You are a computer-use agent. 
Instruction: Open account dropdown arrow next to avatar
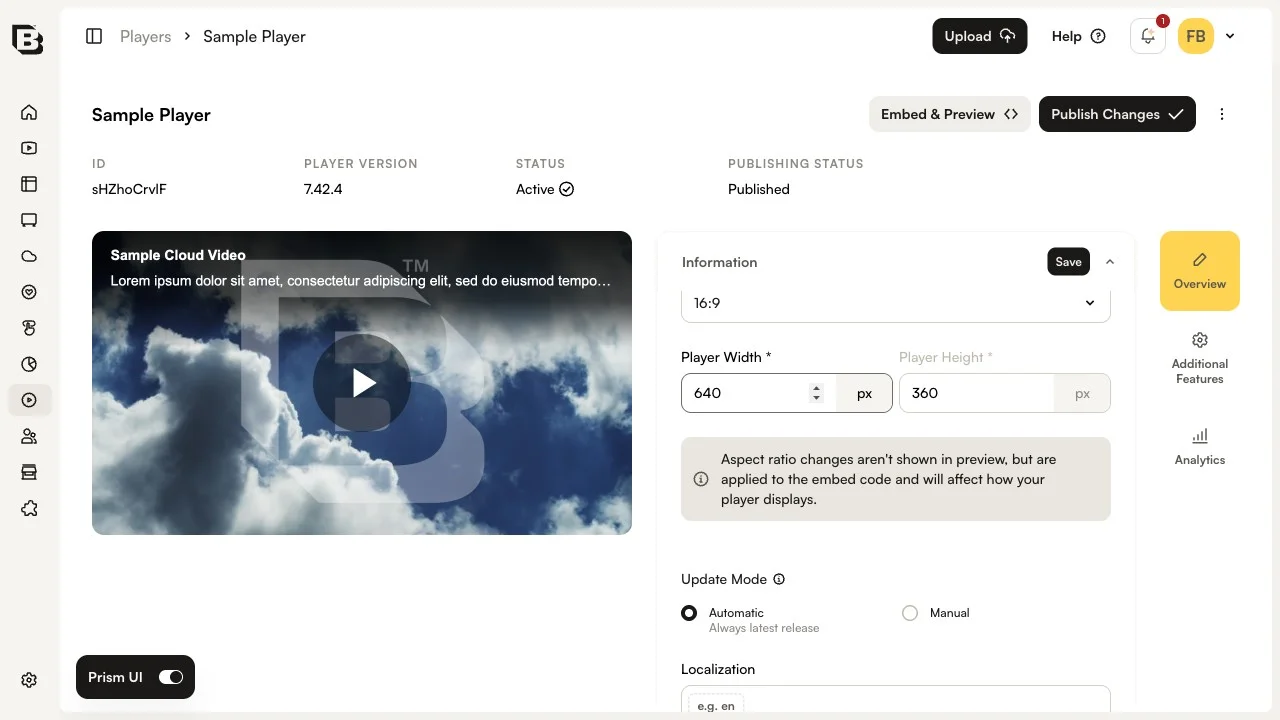point(1230,36)
